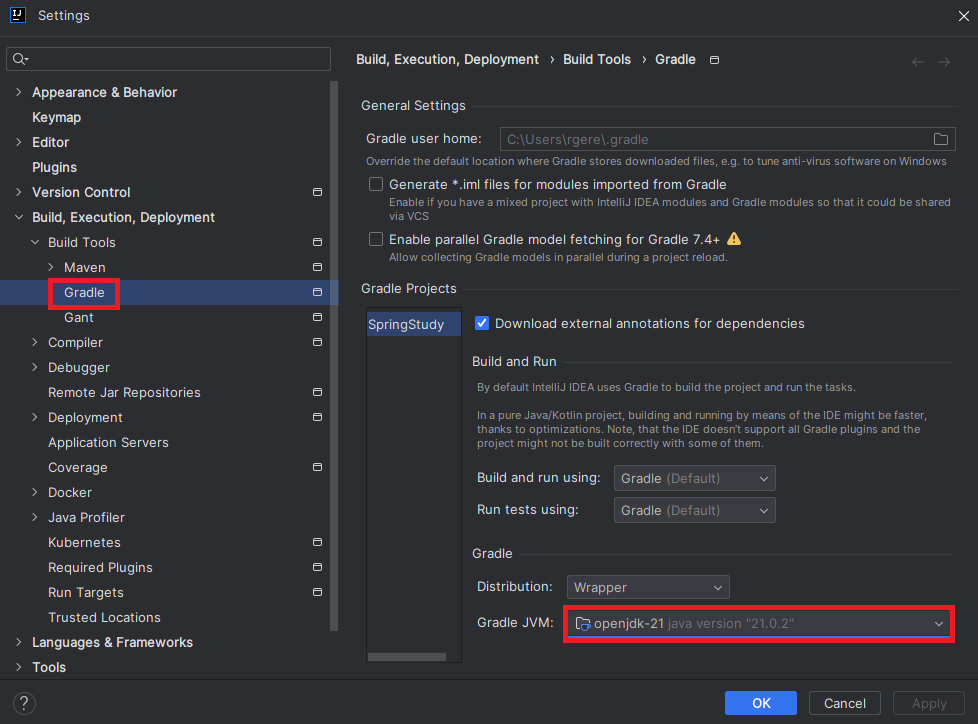This screenshot has width=978, height=724.
Task: Click the project-level icon on the Remote Jar Repositories row
Action: pyautogui.click(x=317, y=392)
